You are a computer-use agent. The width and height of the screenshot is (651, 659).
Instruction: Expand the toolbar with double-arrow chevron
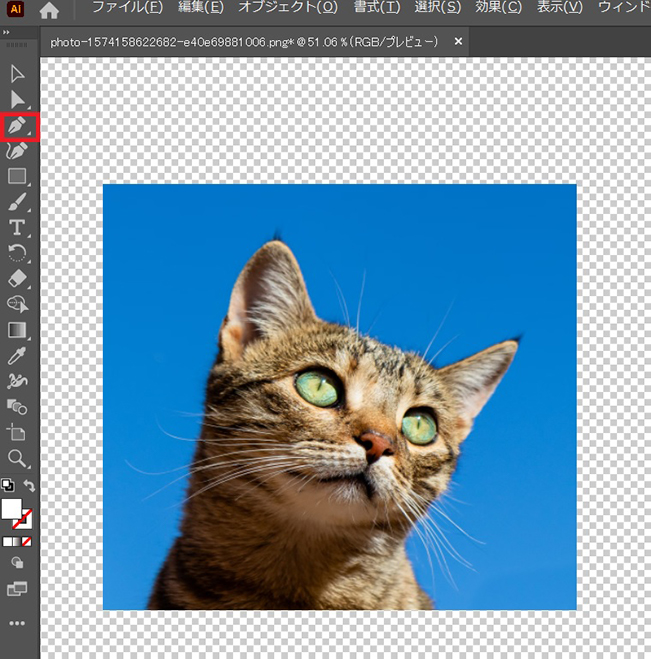click(8, 33)
